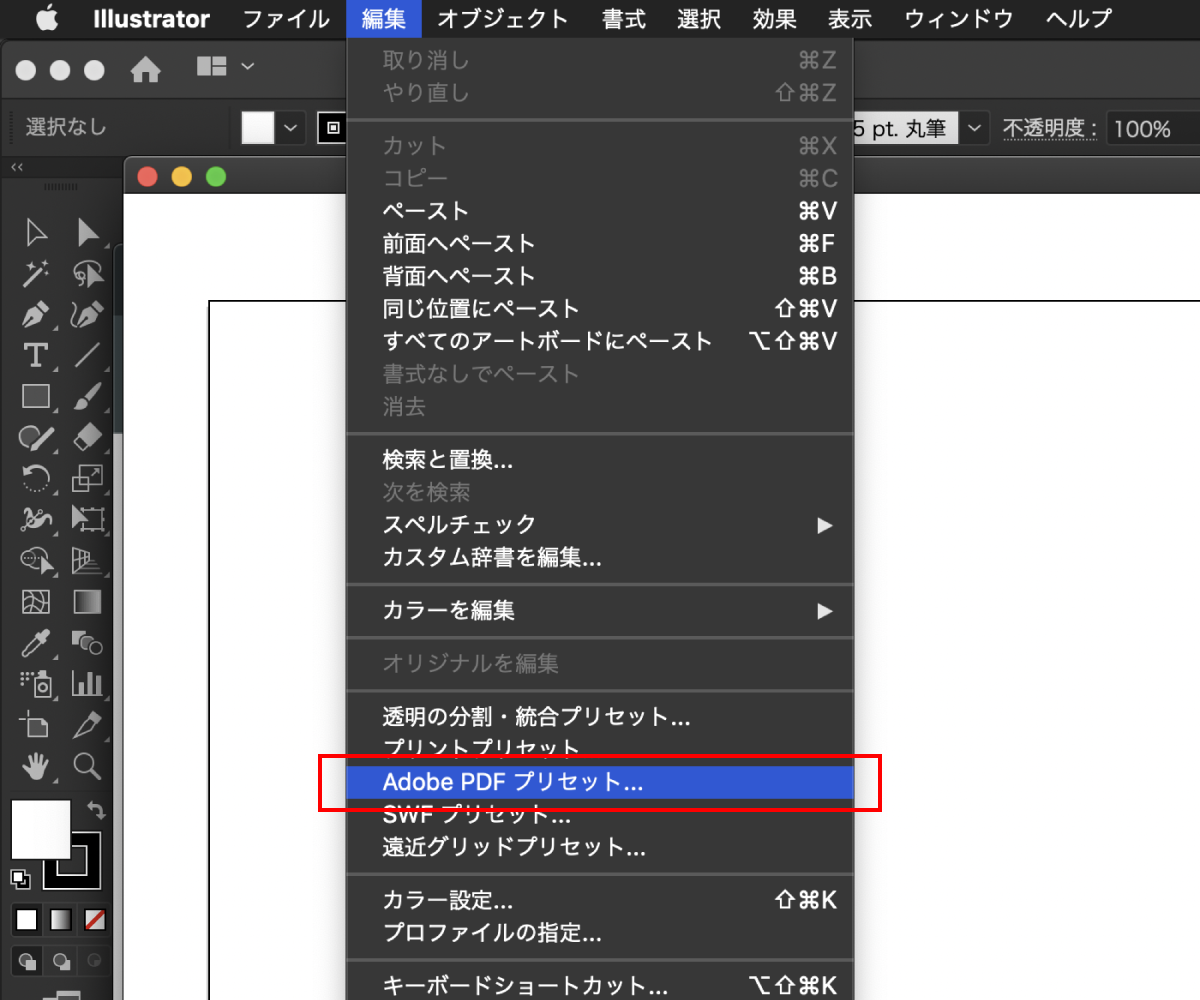Open the 丸筆 brush definition dropdown
The height and width of the screenshot is (1000, 1200).
coord(975,128)
